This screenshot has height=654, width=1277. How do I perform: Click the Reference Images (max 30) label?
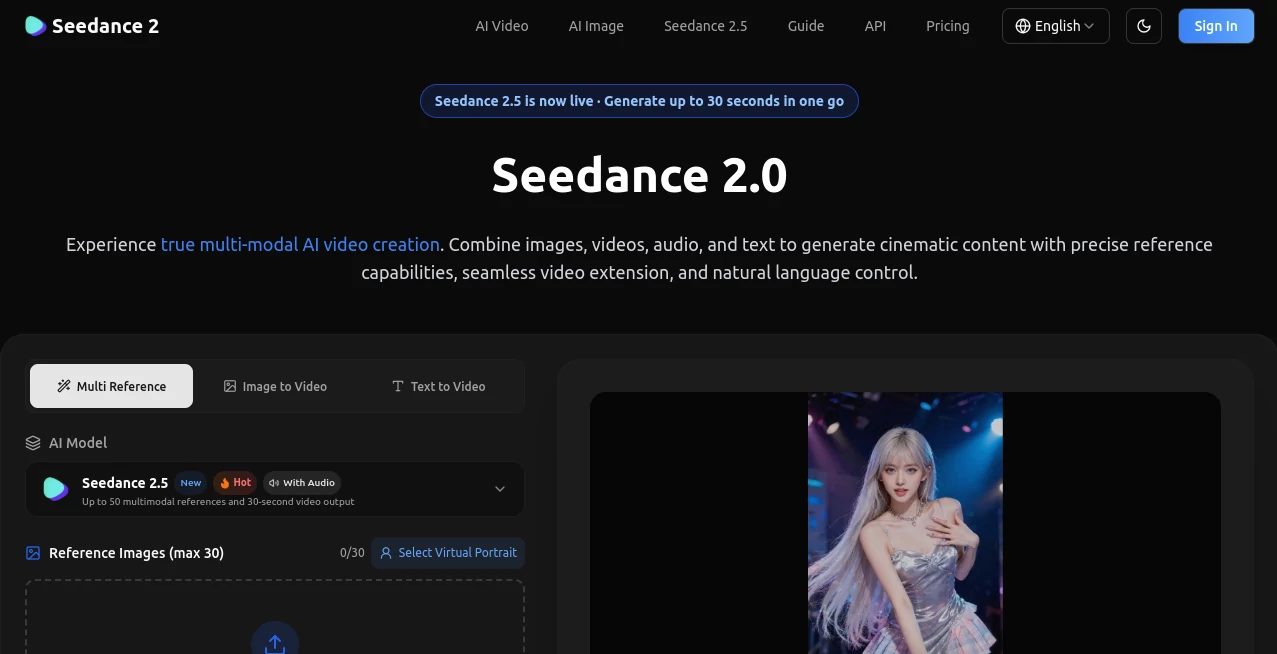coord(136,553)
